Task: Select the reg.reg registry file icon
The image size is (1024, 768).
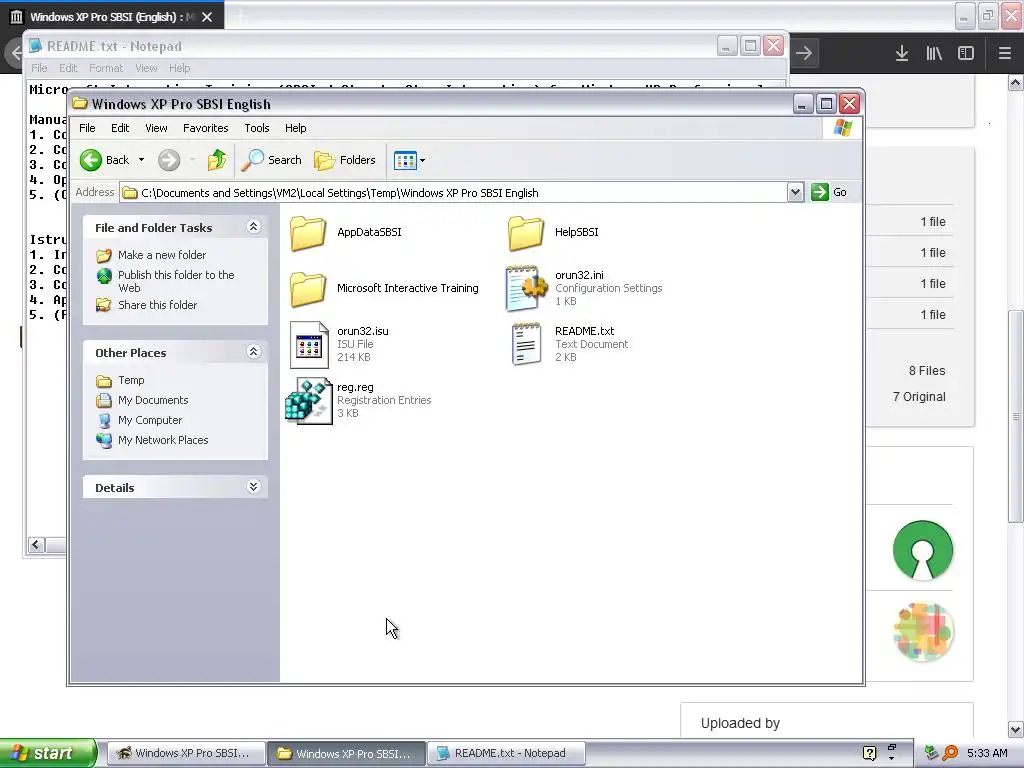Action: pos(309,401)
